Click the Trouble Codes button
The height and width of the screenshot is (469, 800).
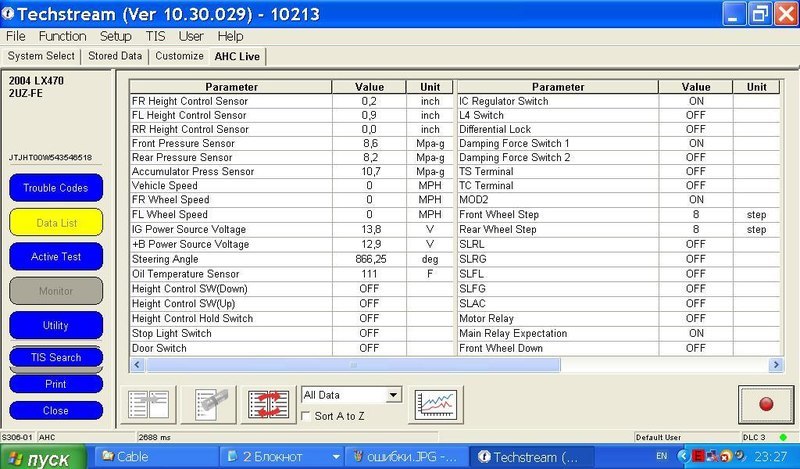[x=56, y=188]
